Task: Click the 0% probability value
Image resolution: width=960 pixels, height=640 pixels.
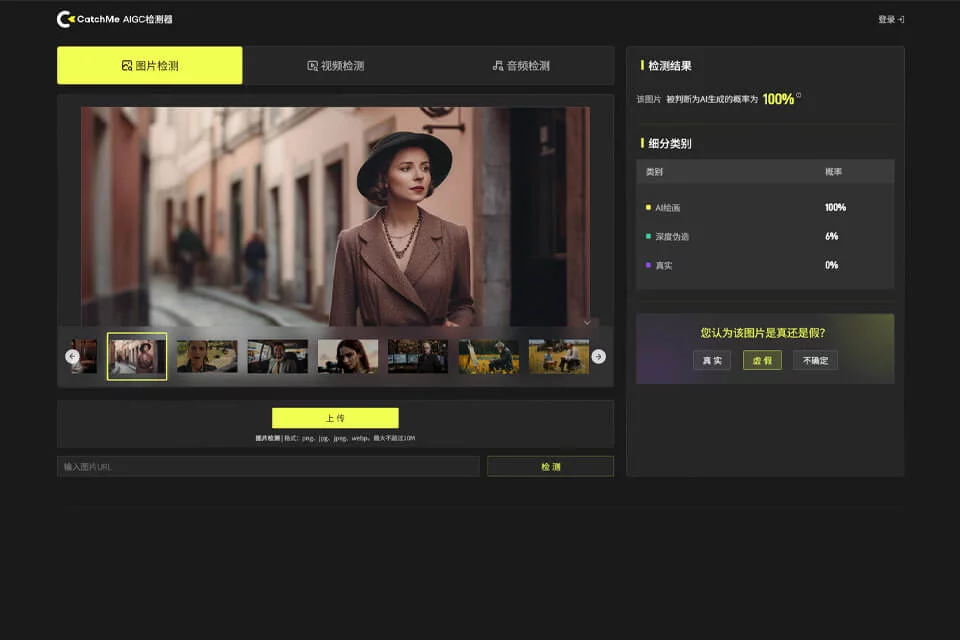Action: pyautogui.click(x=831, y=265)
